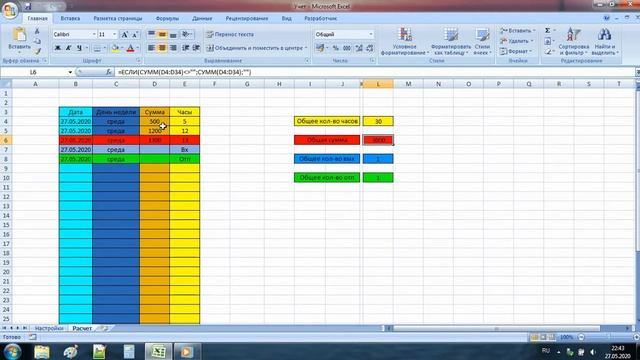Click the decrease decimal icon
Screen dimensions: 640x360
pyautogui.click(x=370, y=48)
